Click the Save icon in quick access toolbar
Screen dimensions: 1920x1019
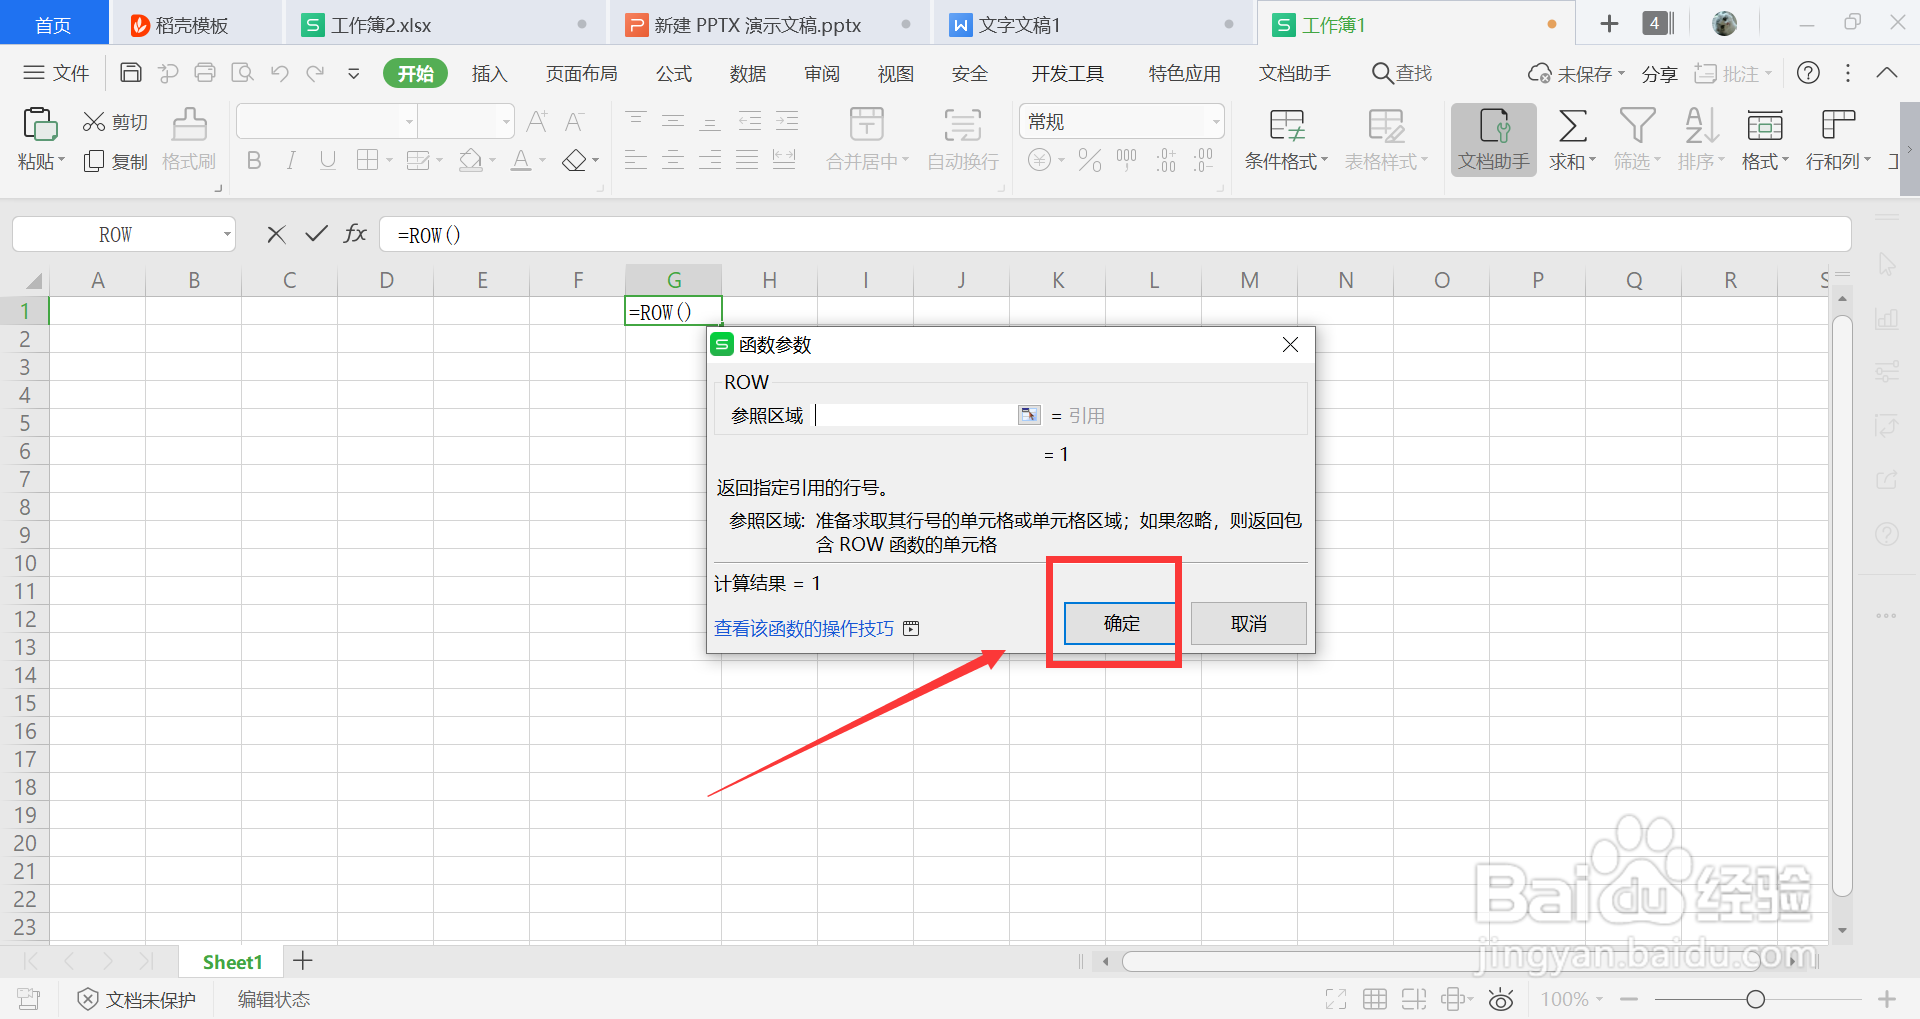click(130, 72)
